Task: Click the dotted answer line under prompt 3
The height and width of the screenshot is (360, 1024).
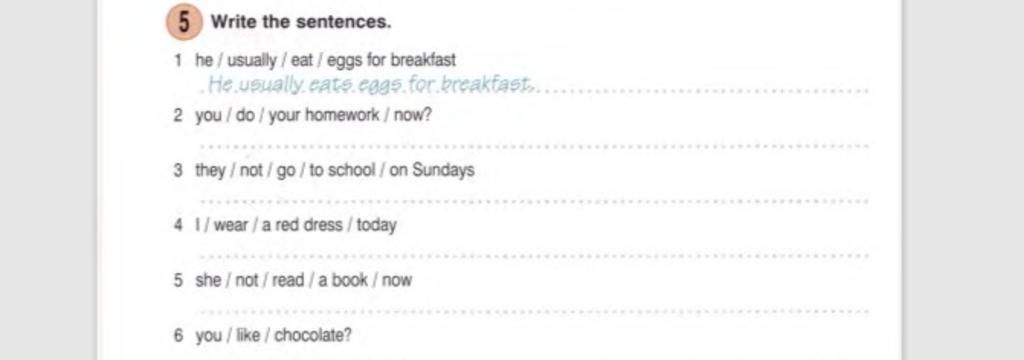Action: click(534, 201)
